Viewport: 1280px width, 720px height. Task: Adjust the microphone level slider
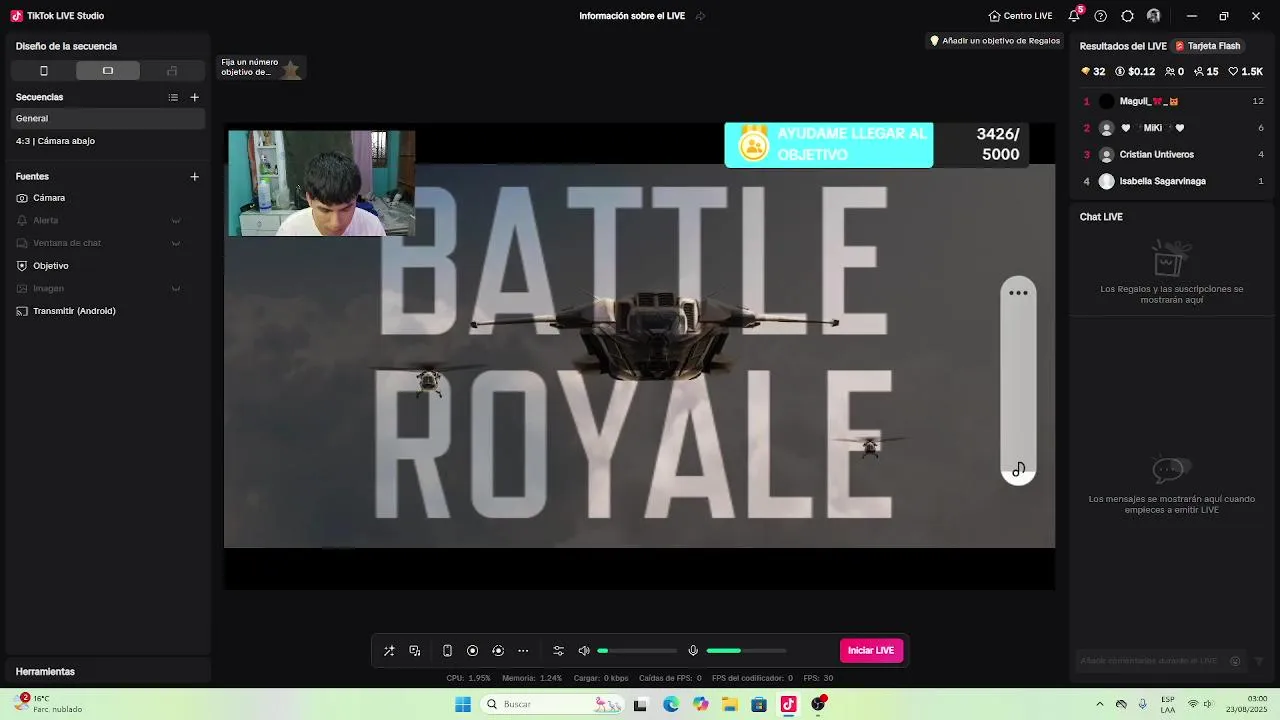click(x=746, y=651)
